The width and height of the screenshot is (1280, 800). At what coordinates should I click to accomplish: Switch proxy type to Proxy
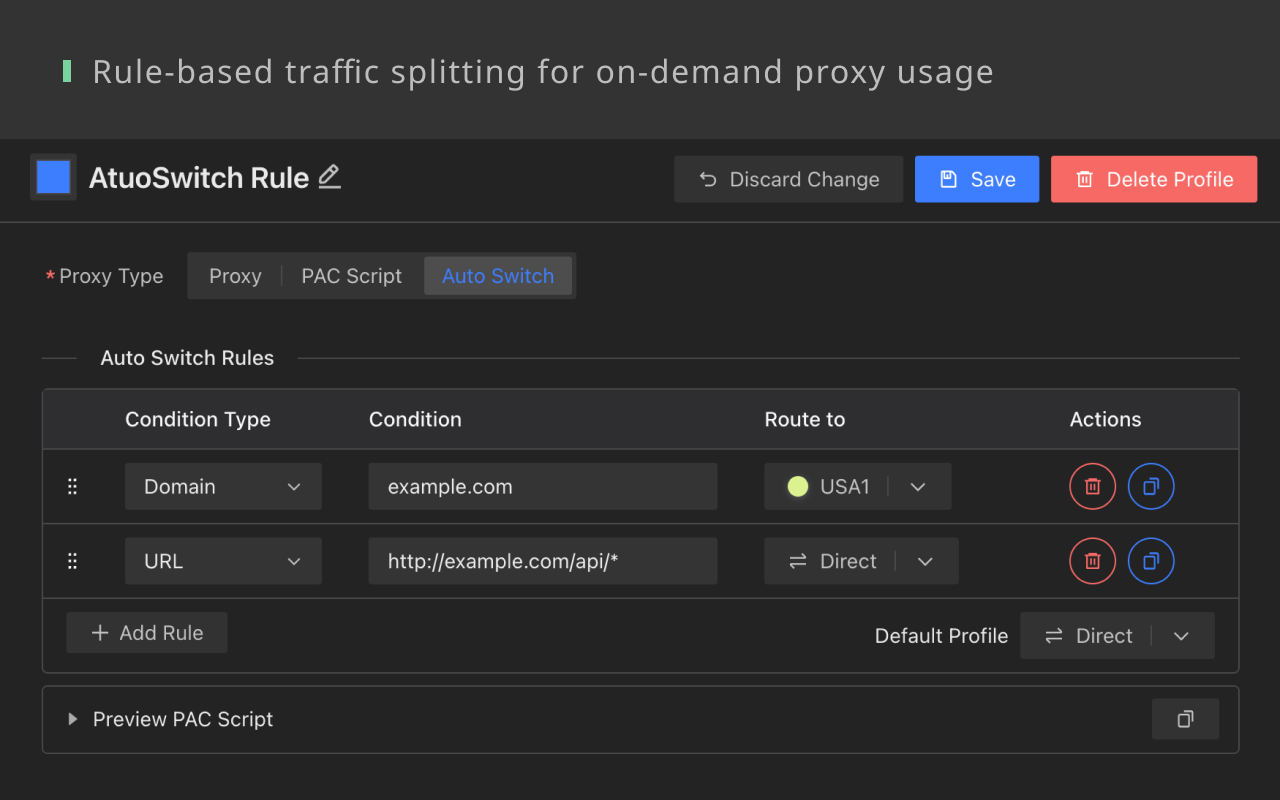[235, 276]
